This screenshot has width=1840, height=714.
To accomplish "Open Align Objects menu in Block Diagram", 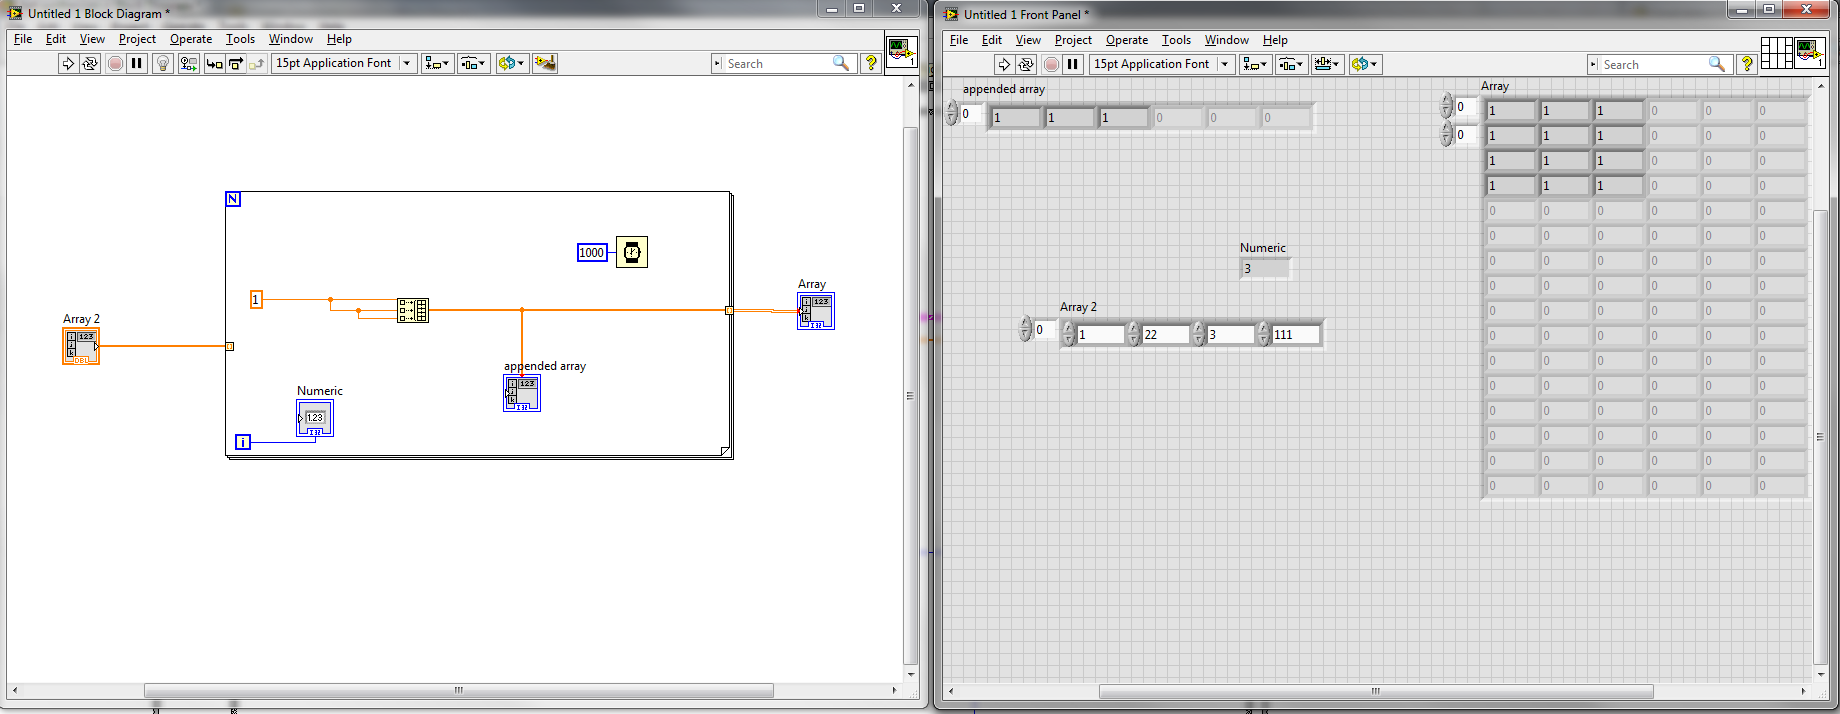I will (438, 63).
